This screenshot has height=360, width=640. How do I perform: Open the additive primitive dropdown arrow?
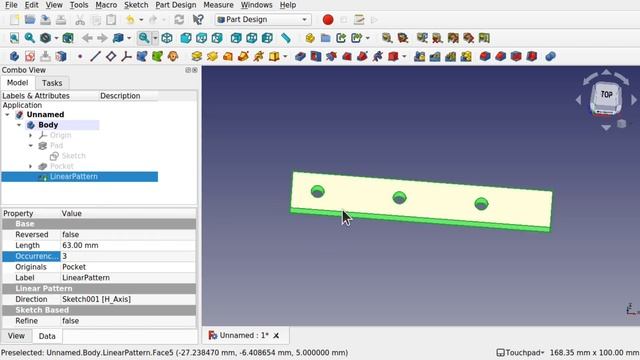pos(285,56)
